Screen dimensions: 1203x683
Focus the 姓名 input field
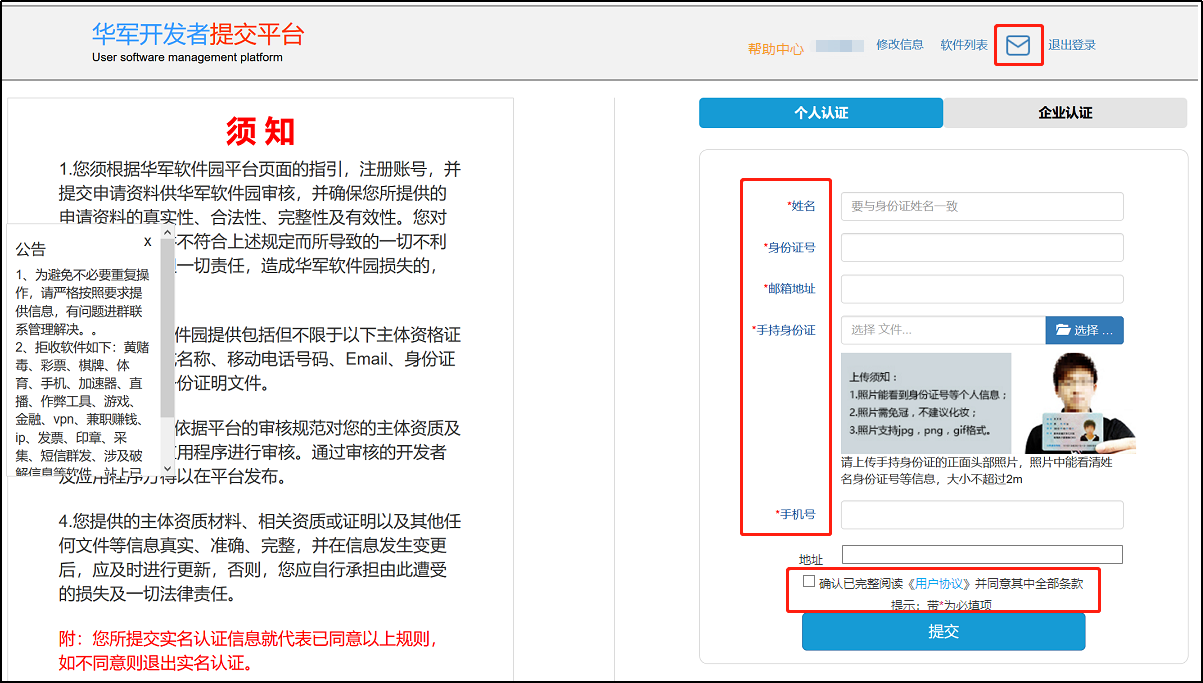coord(981,206)
